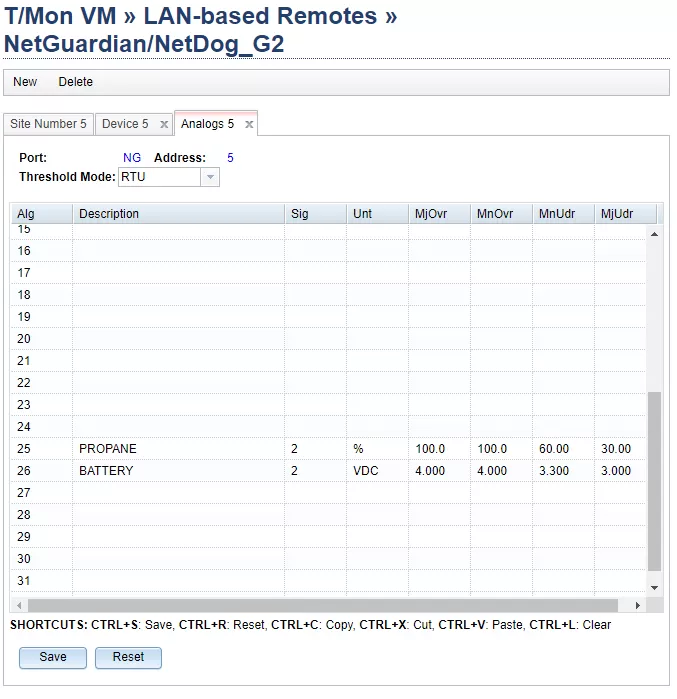The width and height of the screenshot is (677, 699).
Task: Close the Analogs 5 tab
Action: pyautogui.click(x=249, y=125)
